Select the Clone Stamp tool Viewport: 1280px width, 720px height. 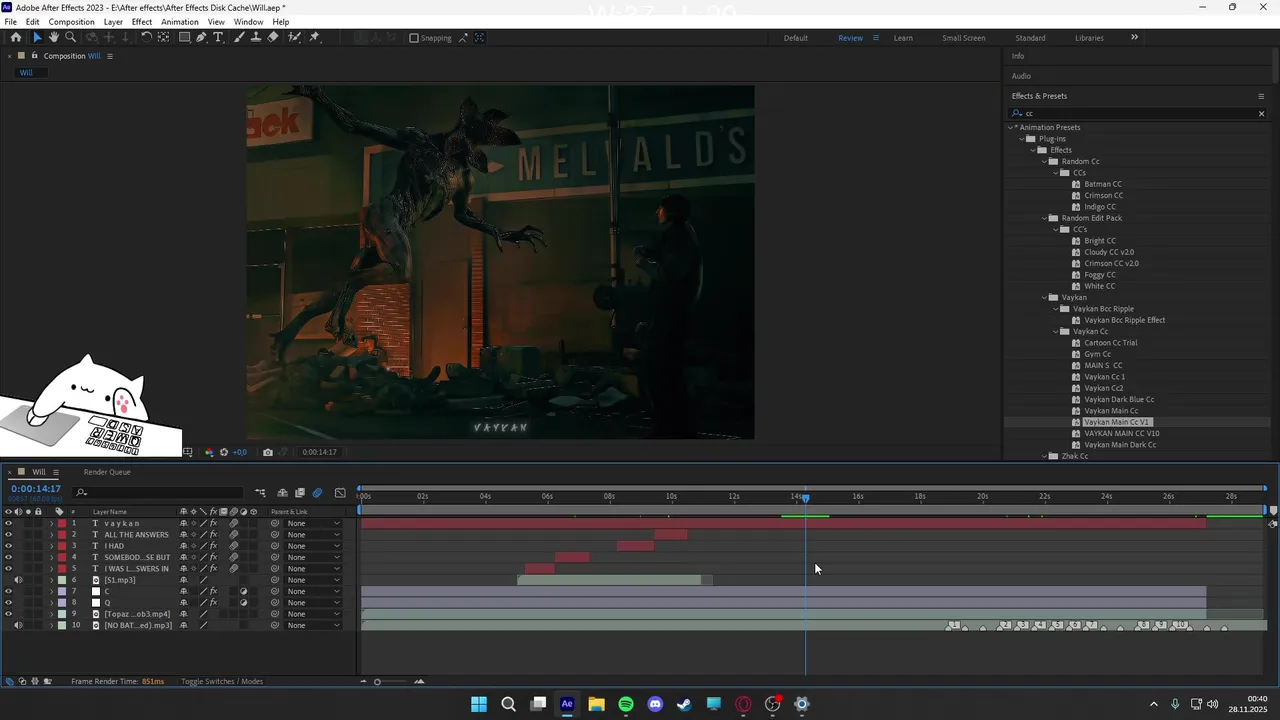(x=256, y=38)
